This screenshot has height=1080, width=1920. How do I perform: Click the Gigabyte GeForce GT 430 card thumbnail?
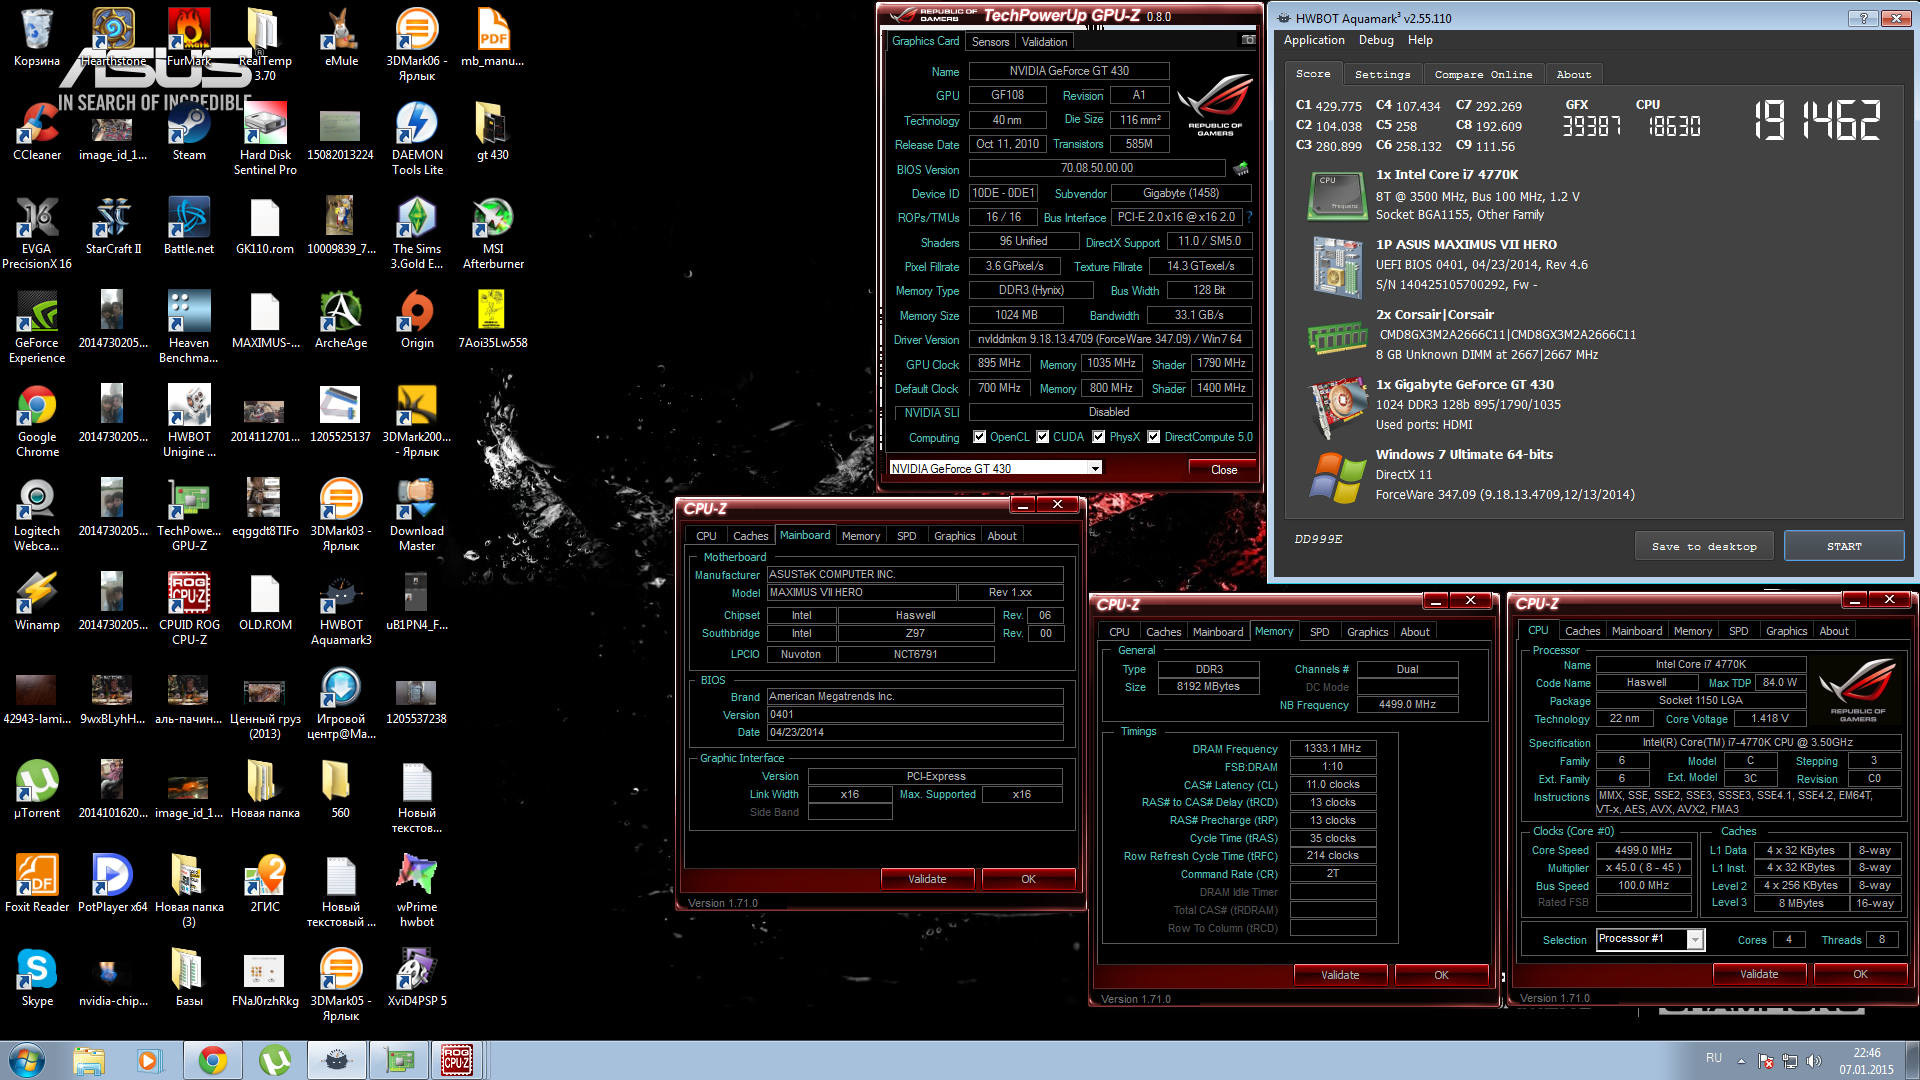point(1338,407)
